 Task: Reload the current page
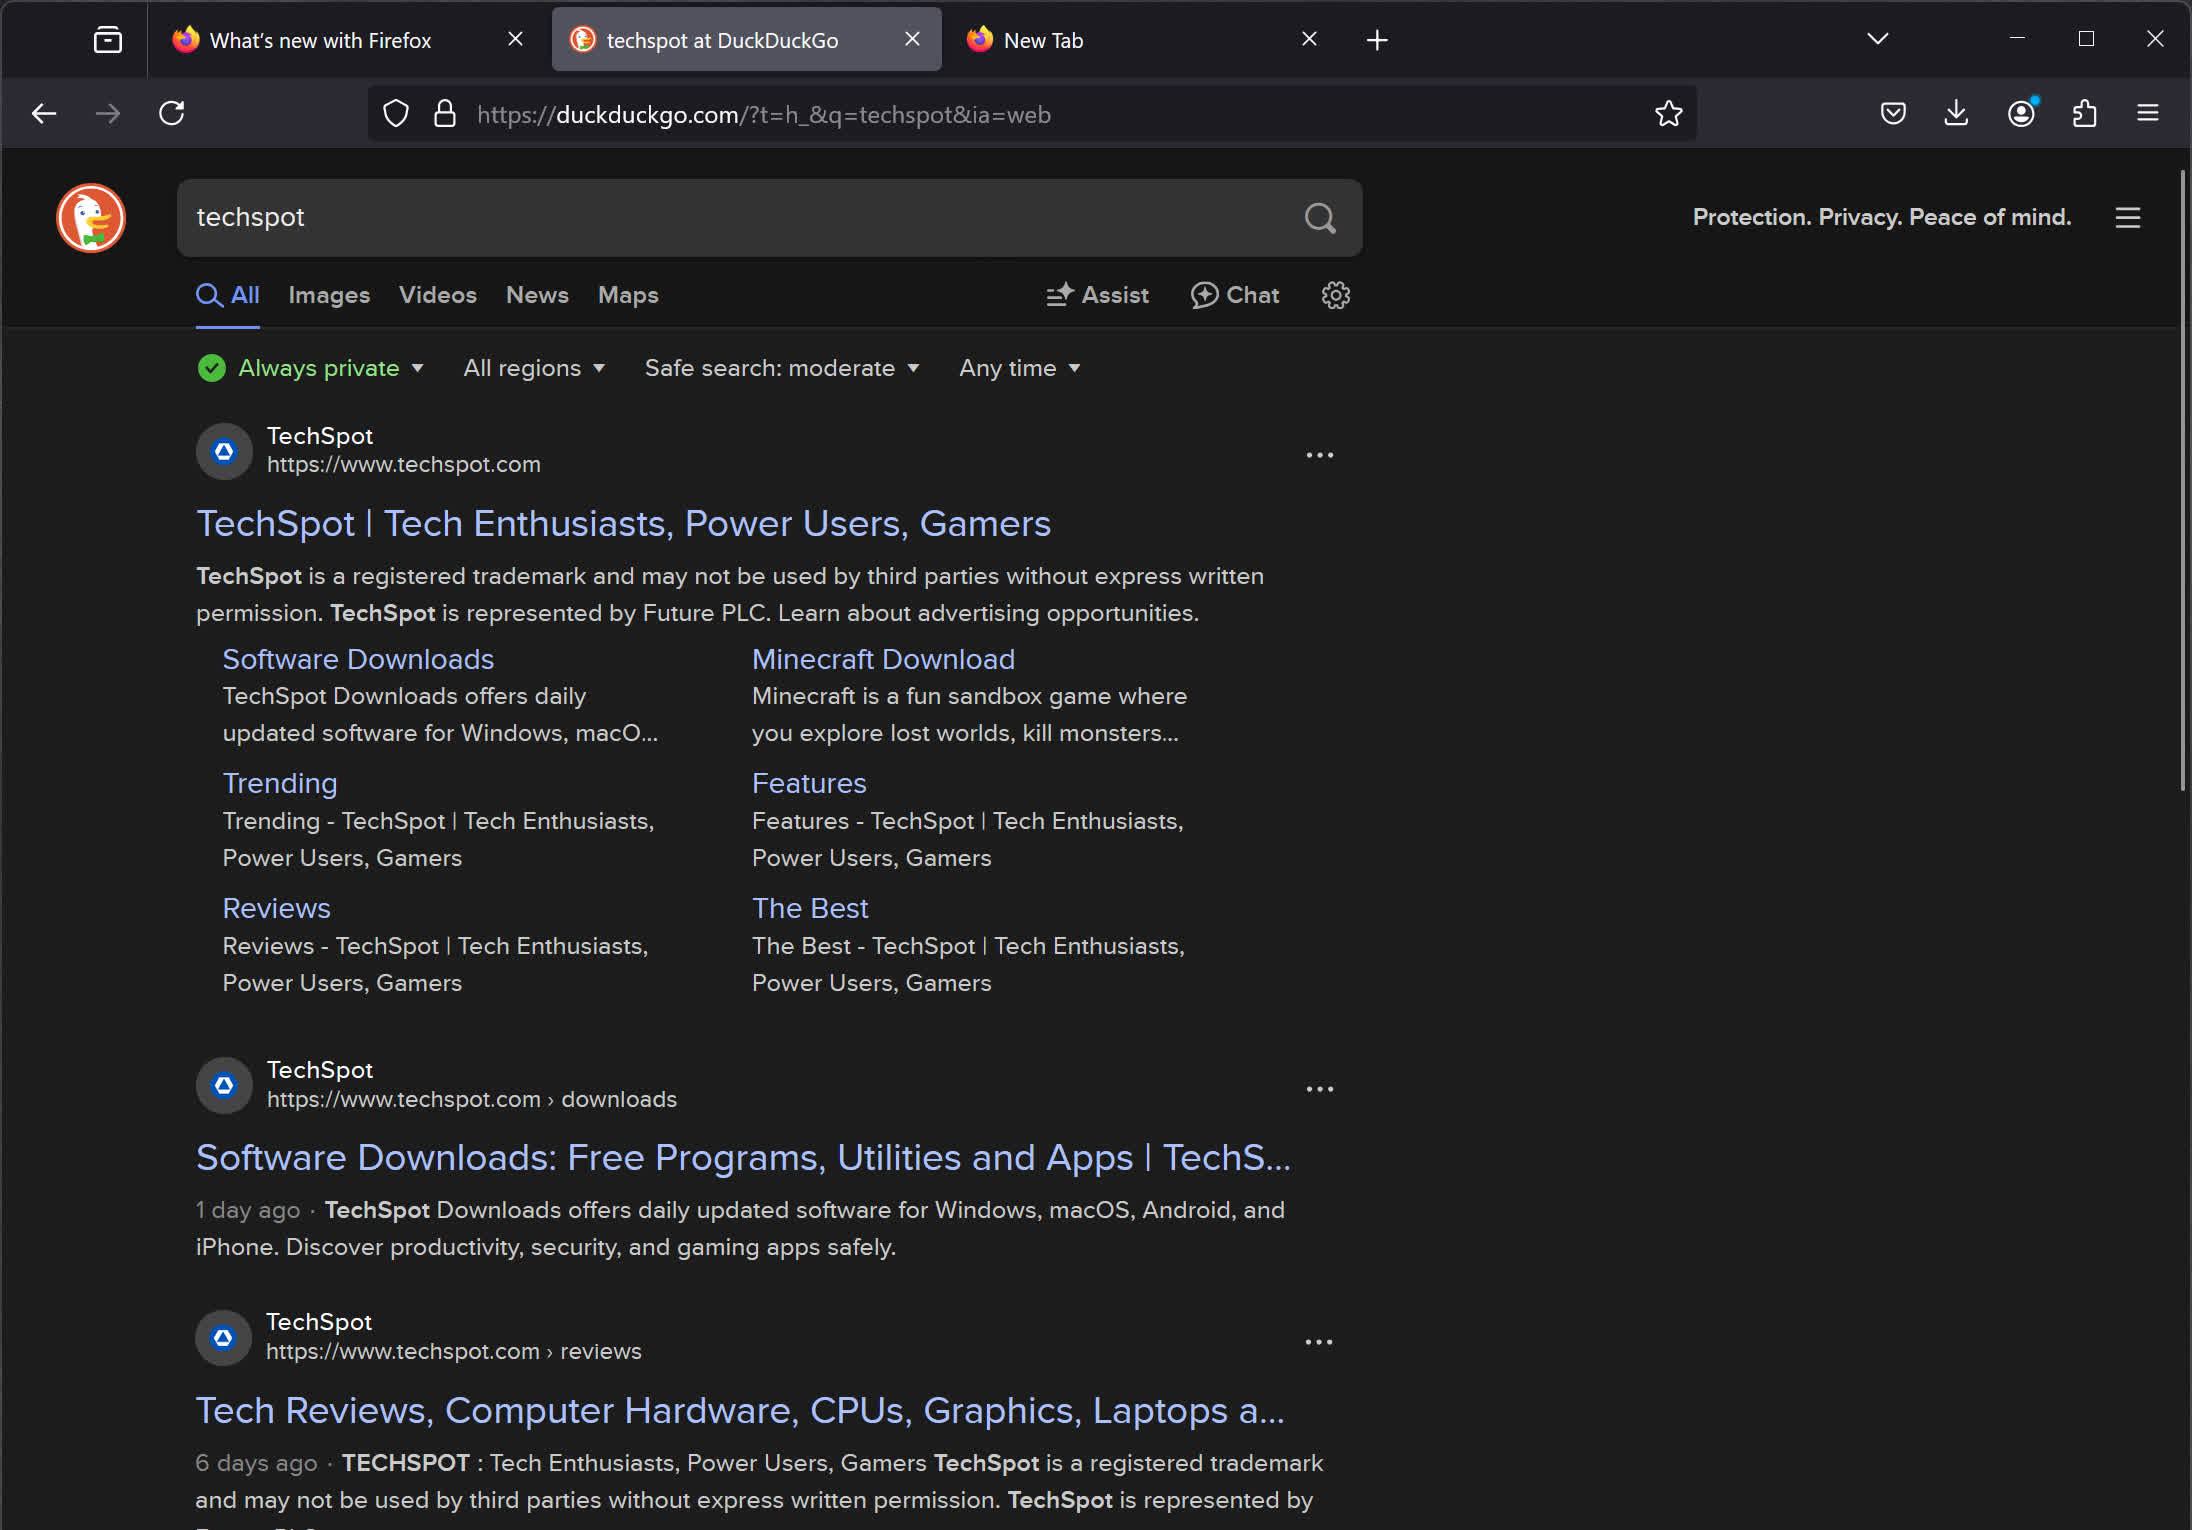click(x=172, y=114)
